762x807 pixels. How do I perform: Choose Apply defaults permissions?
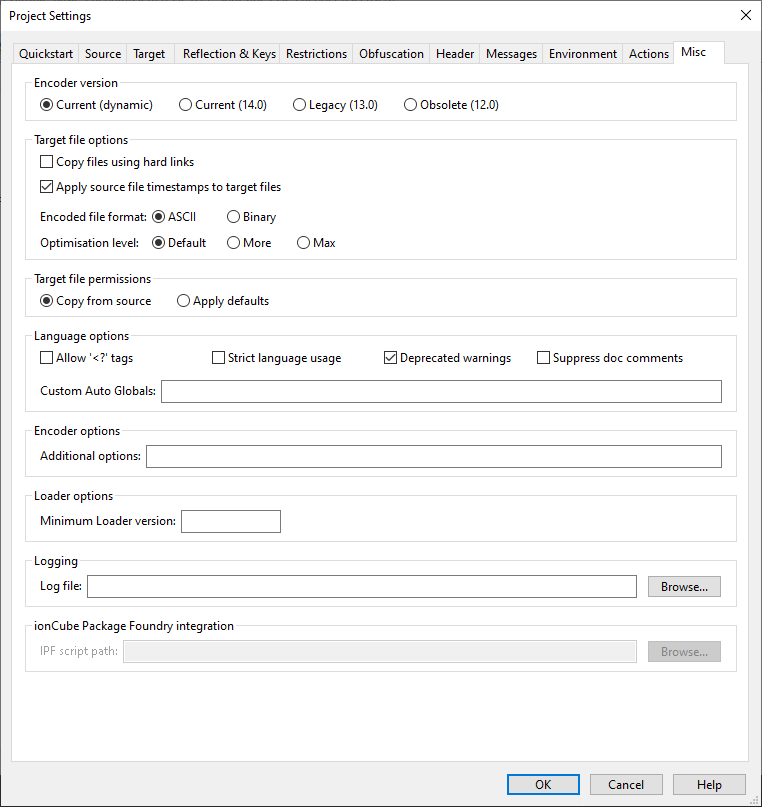click(x=223, y=301)
